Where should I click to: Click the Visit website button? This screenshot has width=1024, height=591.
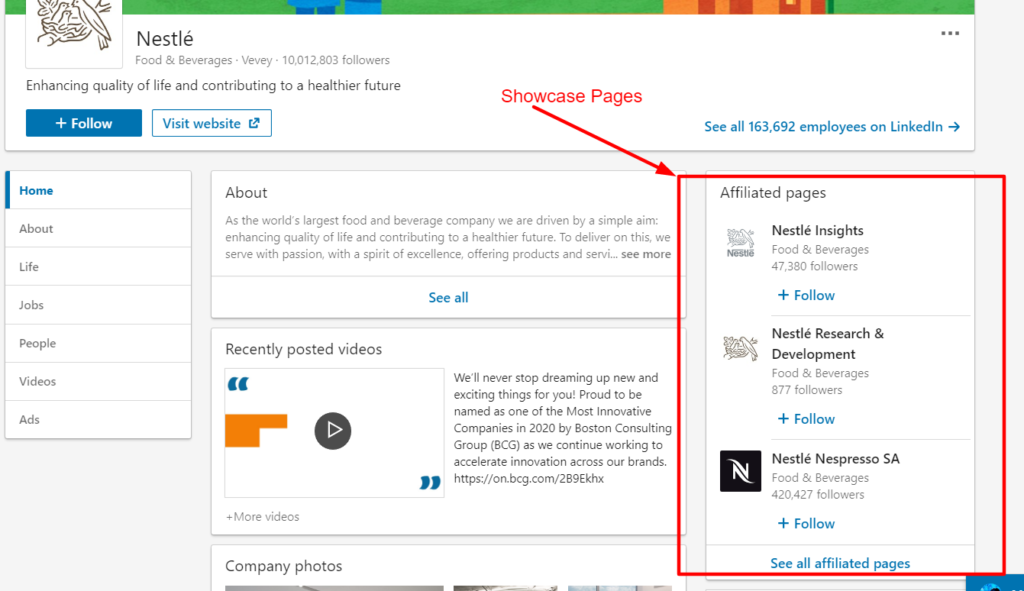tap(212, 123)
